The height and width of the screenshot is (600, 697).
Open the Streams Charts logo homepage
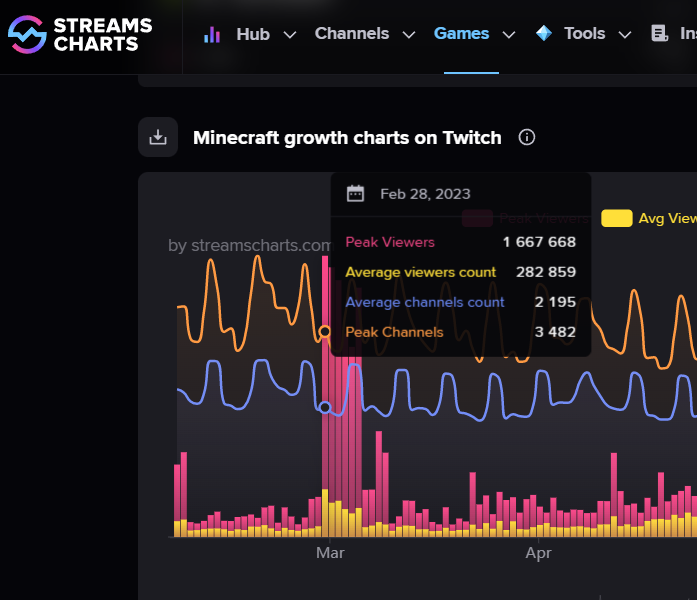click(80, 35)
